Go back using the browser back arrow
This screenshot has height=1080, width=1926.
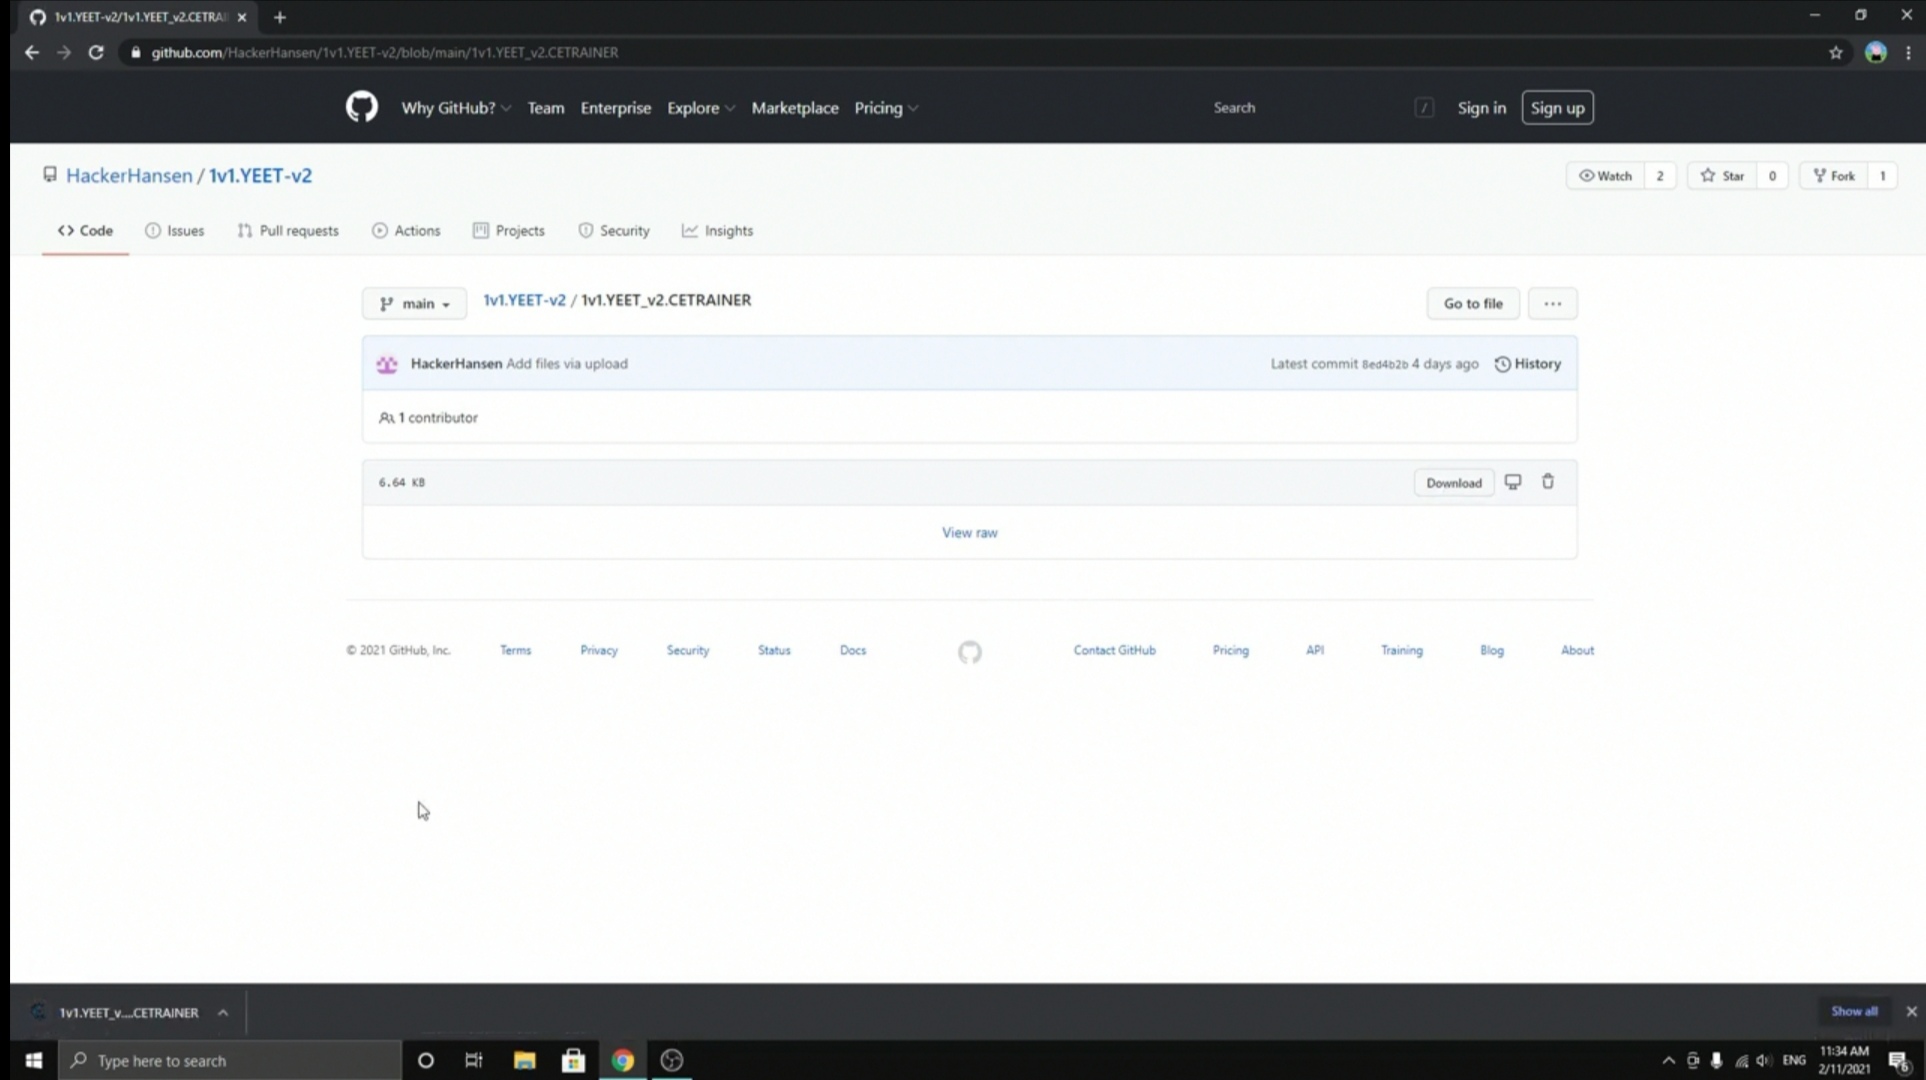32,52
